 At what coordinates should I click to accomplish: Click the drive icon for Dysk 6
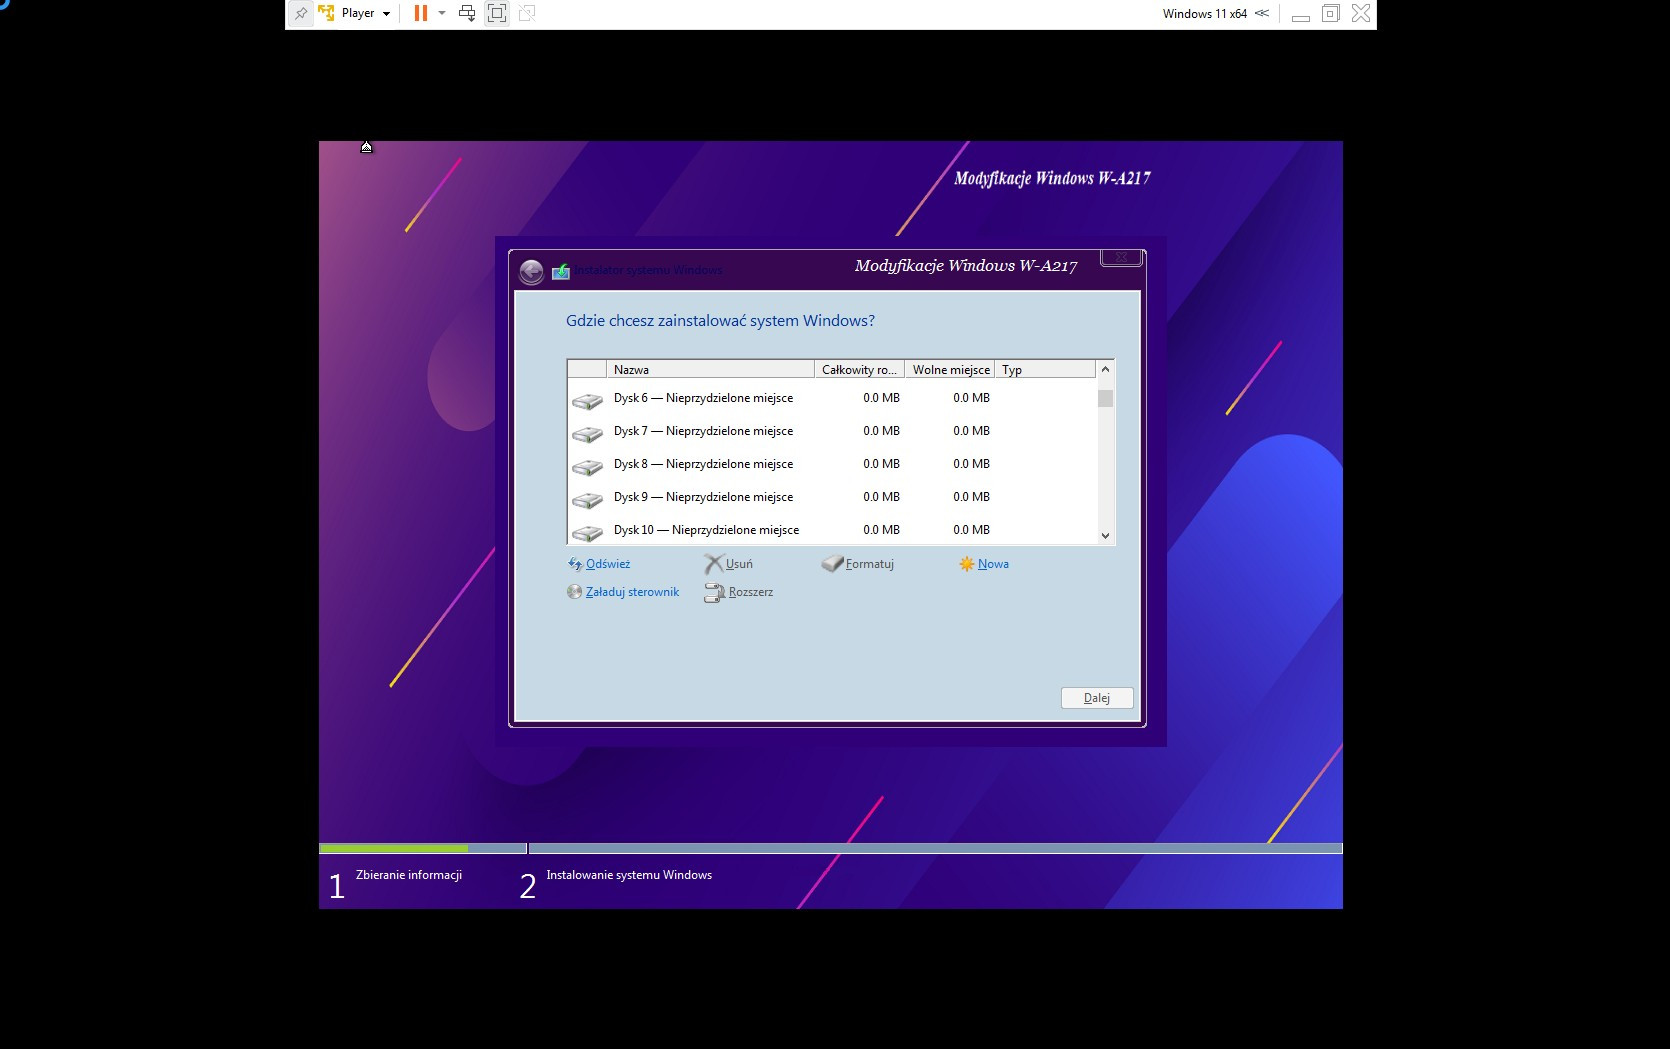click(588, 401)
